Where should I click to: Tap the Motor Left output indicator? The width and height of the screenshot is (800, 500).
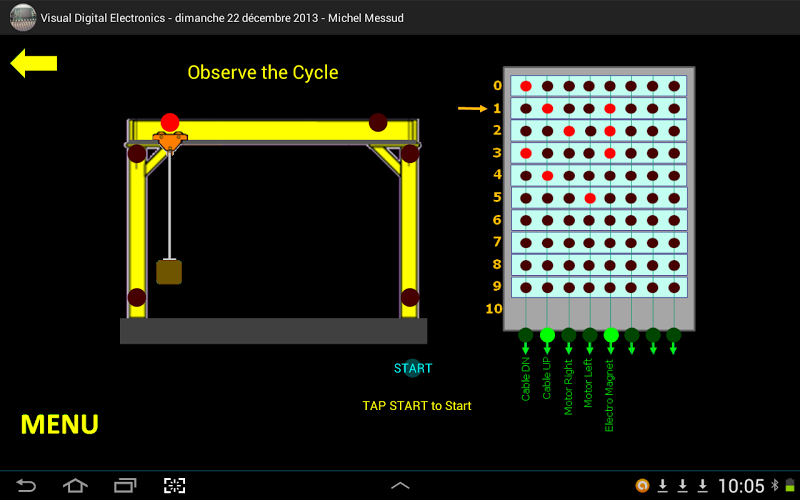(x=590, y=335)
